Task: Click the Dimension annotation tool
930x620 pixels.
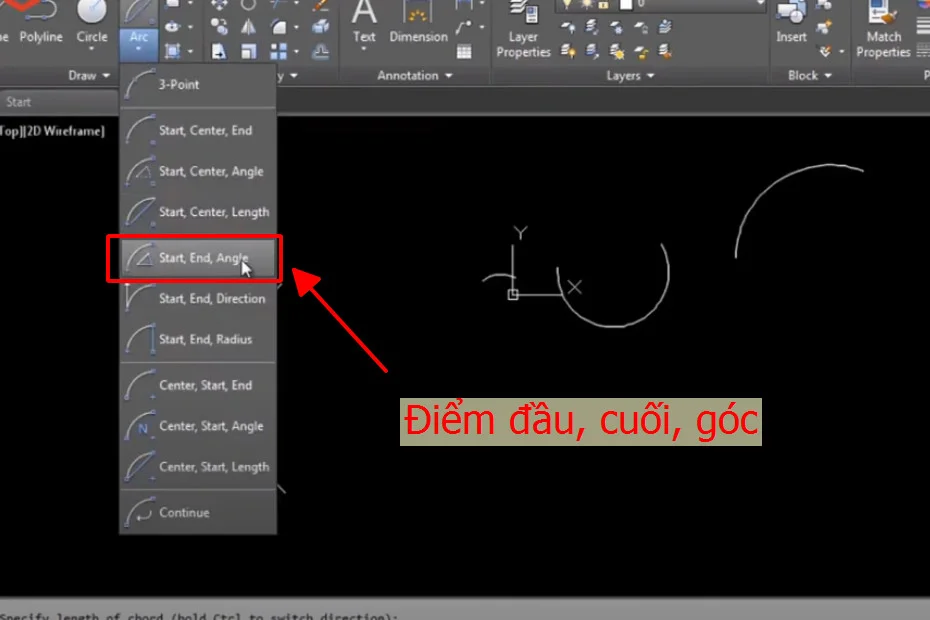Action: tap(418, 21)
